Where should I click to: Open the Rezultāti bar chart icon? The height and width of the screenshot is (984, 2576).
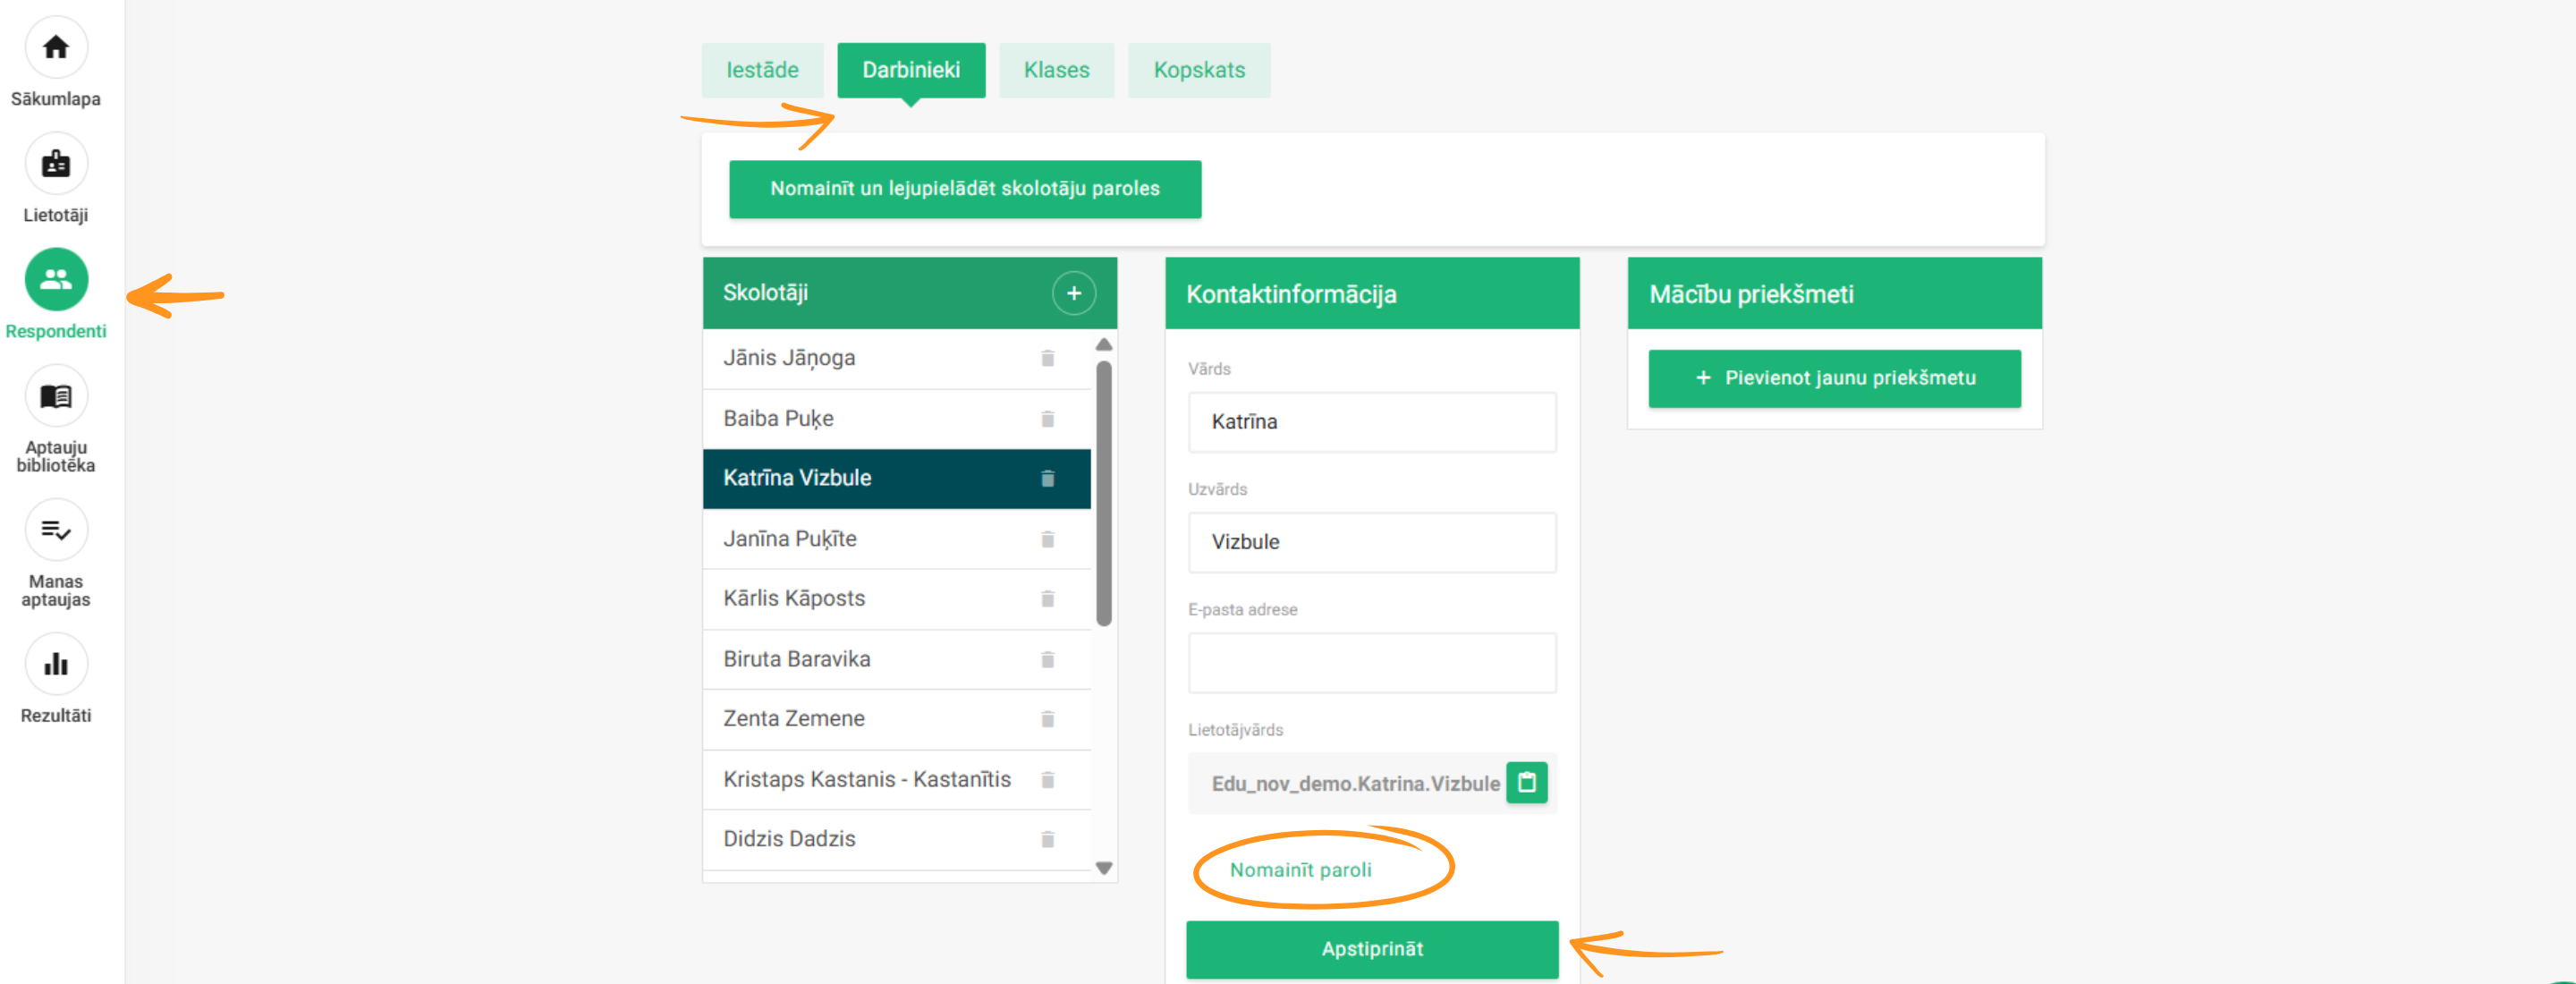(x=56, y=664)
